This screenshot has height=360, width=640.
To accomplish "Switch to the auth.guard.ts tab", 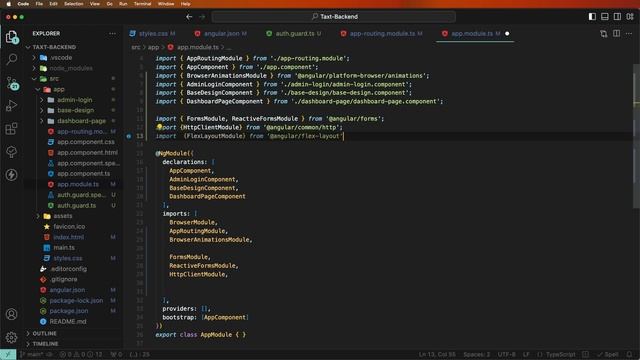I will 294,33.
